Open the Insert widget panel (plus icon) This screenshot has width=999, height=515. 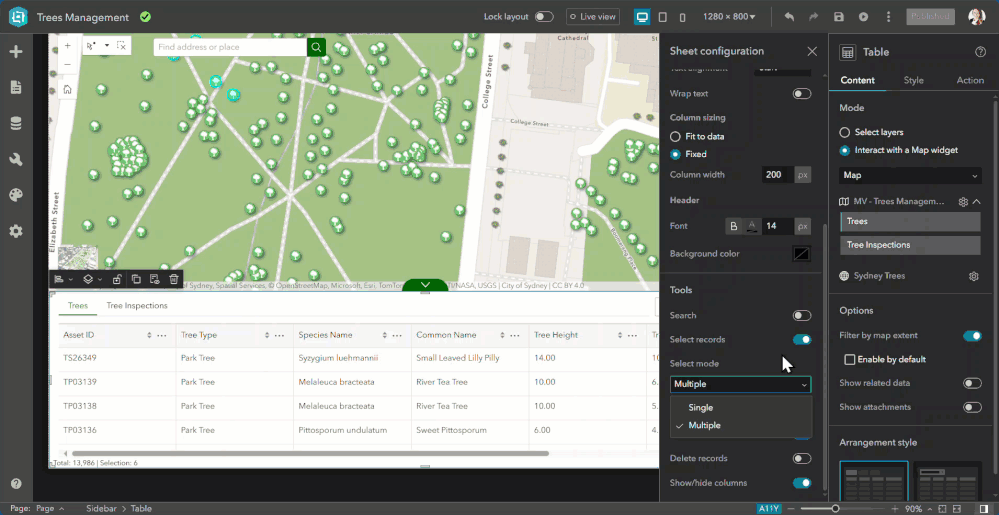(x=16, y=52)
